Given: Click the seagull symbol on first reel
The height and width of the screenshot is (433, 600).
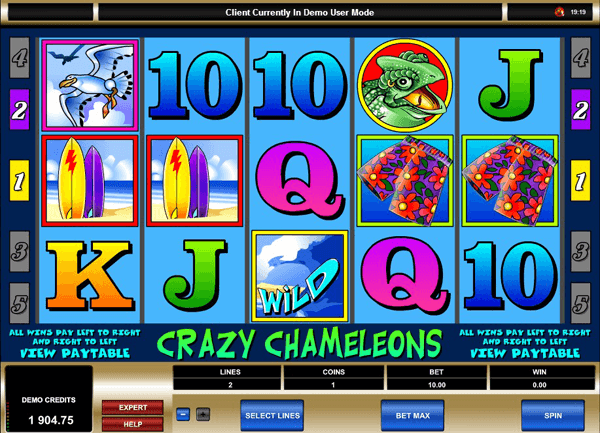Looking at the screenshot, I should point(90,85).
